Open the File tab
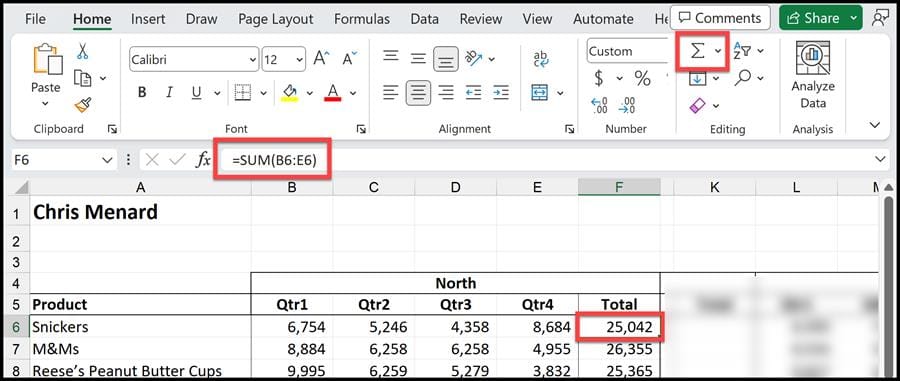 [36, 19]
